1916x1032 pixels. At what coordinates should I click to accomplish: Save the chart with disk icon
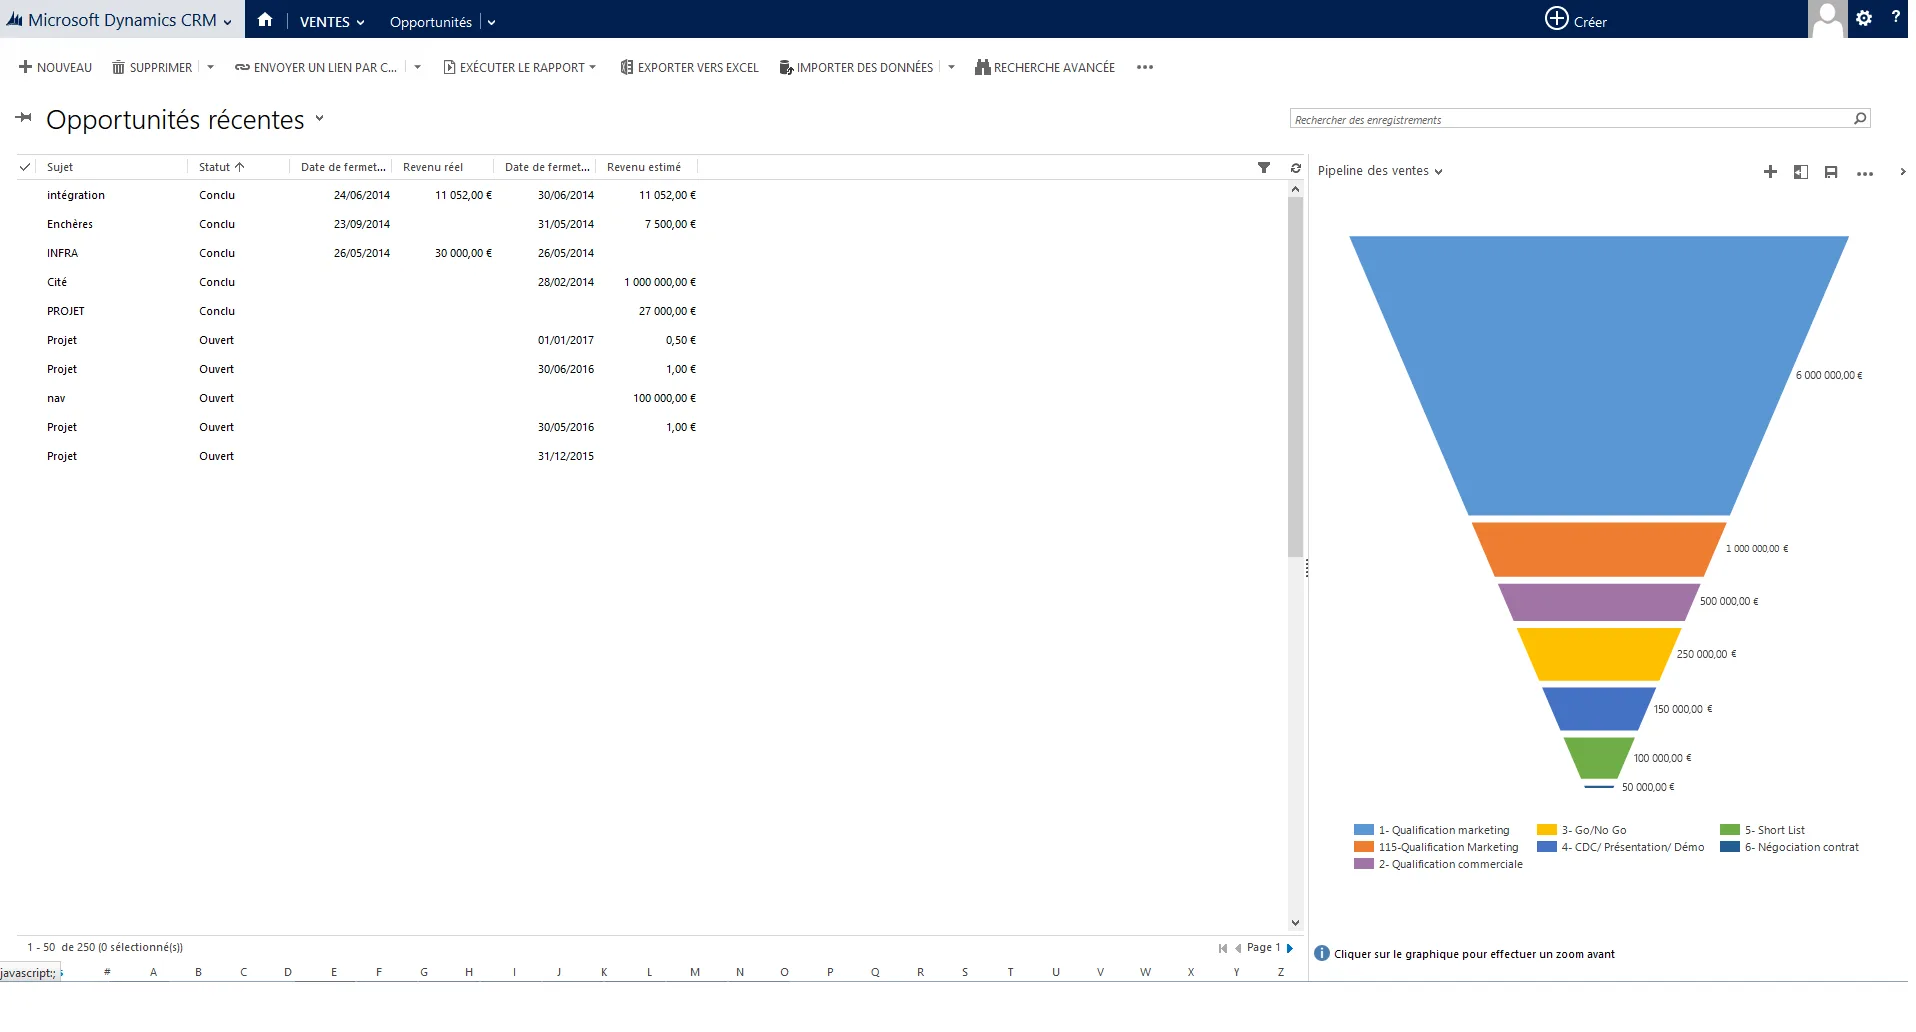(x=1831, y=172)
